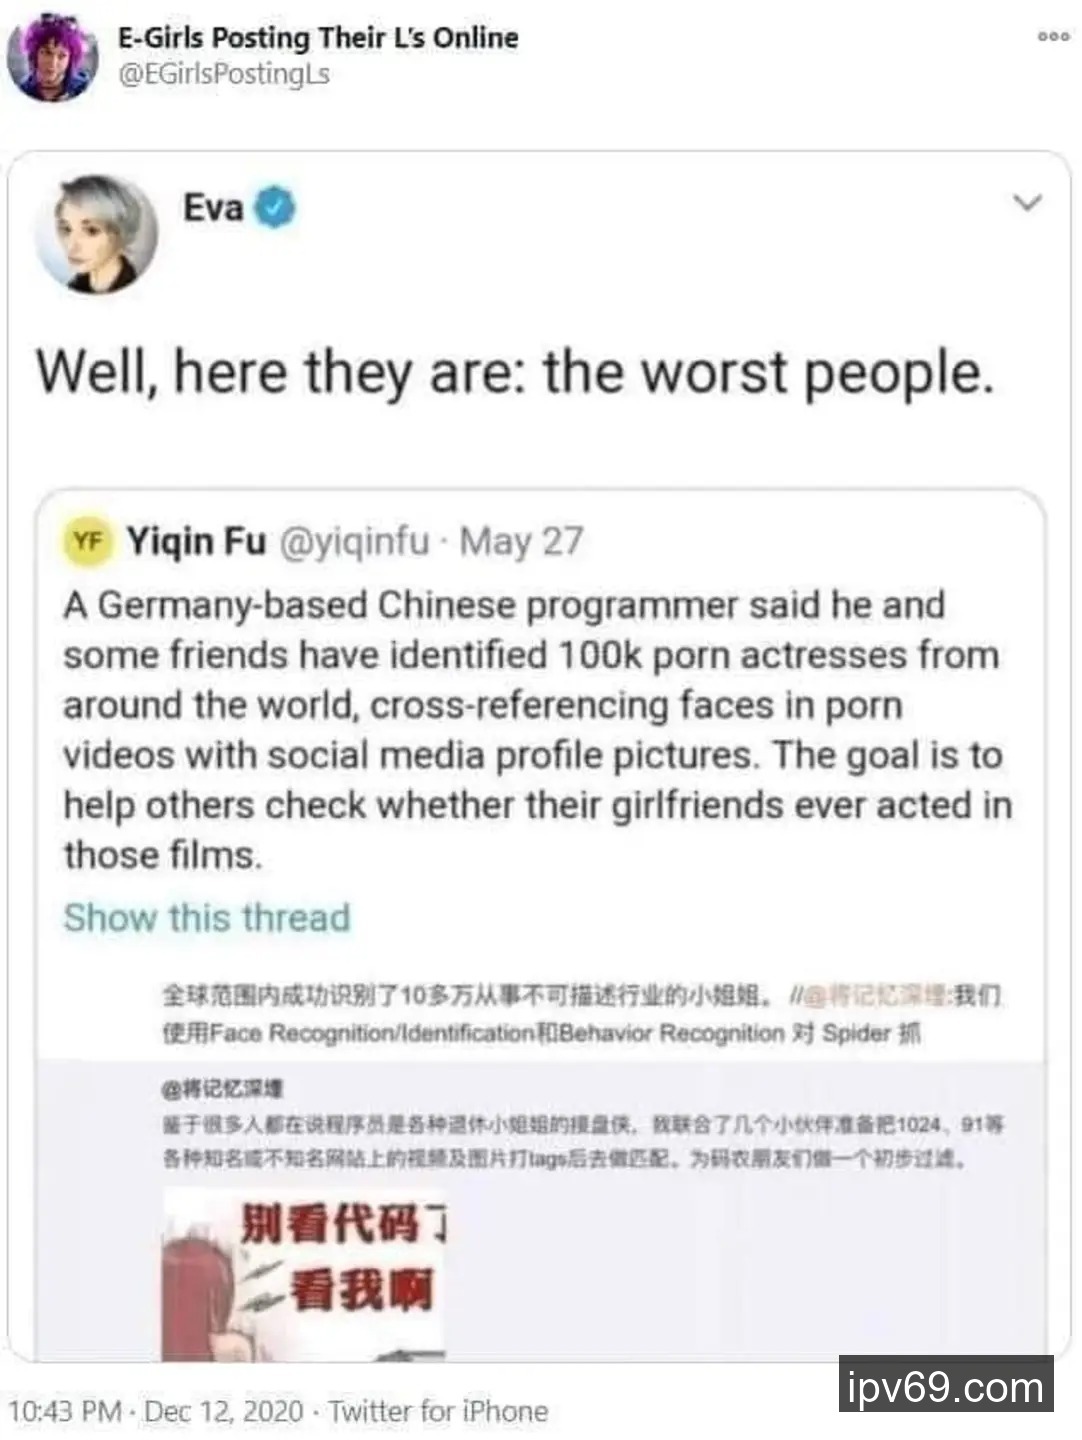Click the YF avatar of Yiqin Fu

[88, 541]
